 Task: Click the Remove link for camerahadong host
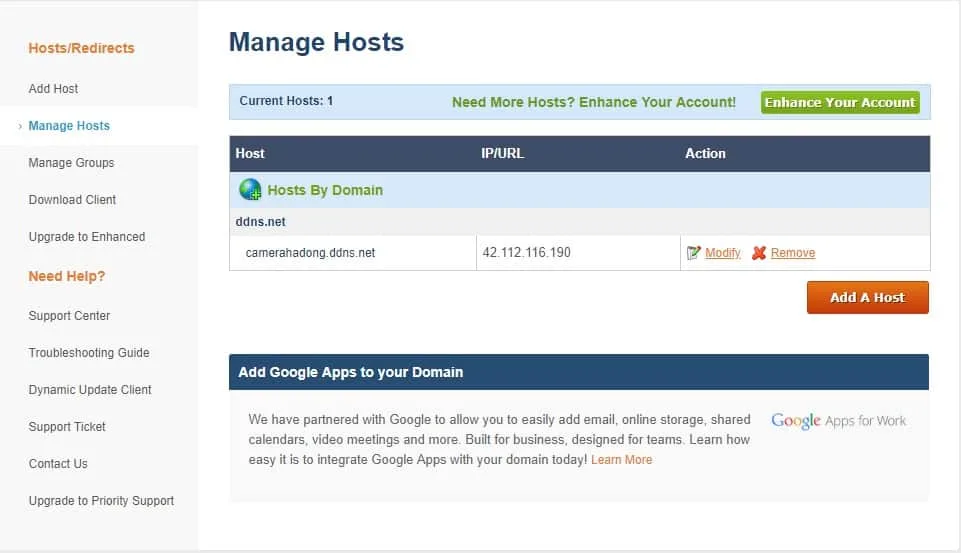pyautogui.click(x=793, y=253)
